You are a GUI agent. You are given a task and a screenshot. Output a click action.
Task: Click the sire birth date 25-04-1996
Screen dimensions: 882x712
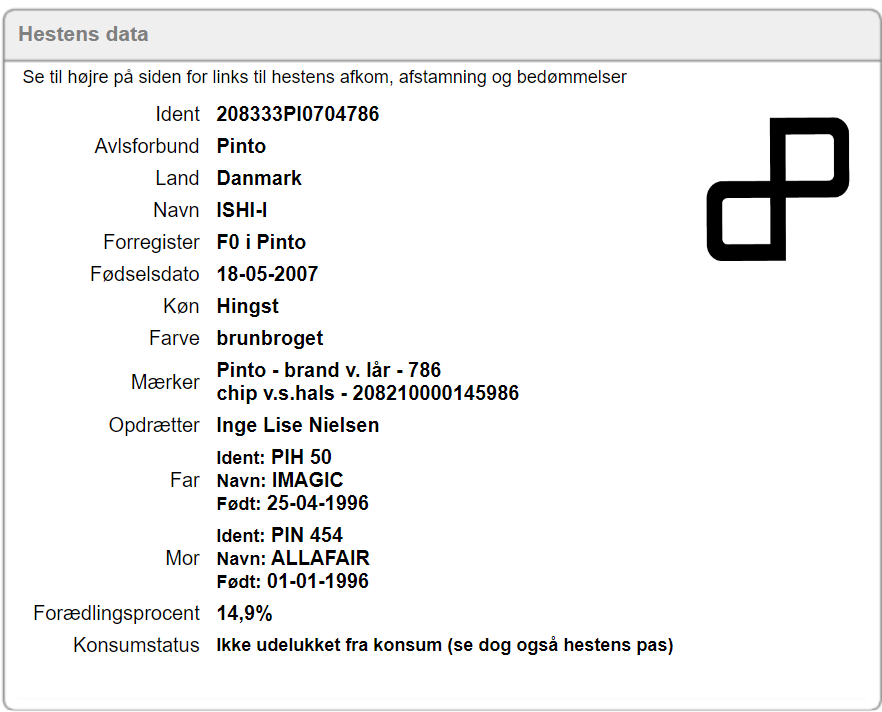point(317,503)
